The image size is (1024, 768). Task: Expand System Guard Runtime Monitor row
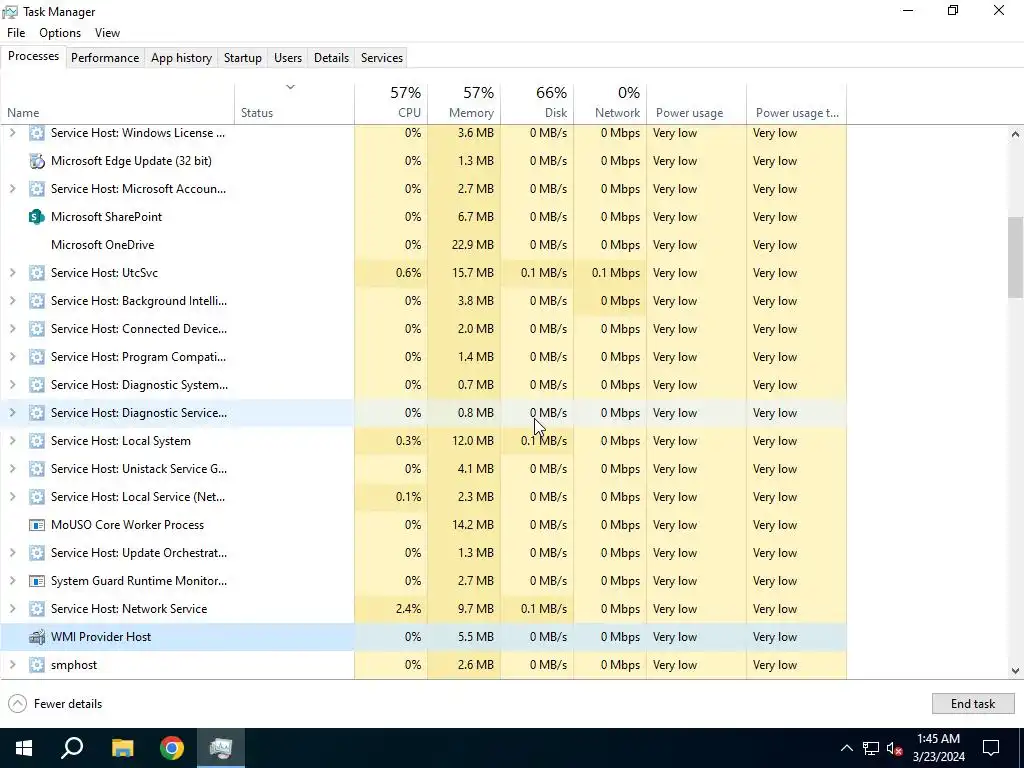(x=12, y=581)
